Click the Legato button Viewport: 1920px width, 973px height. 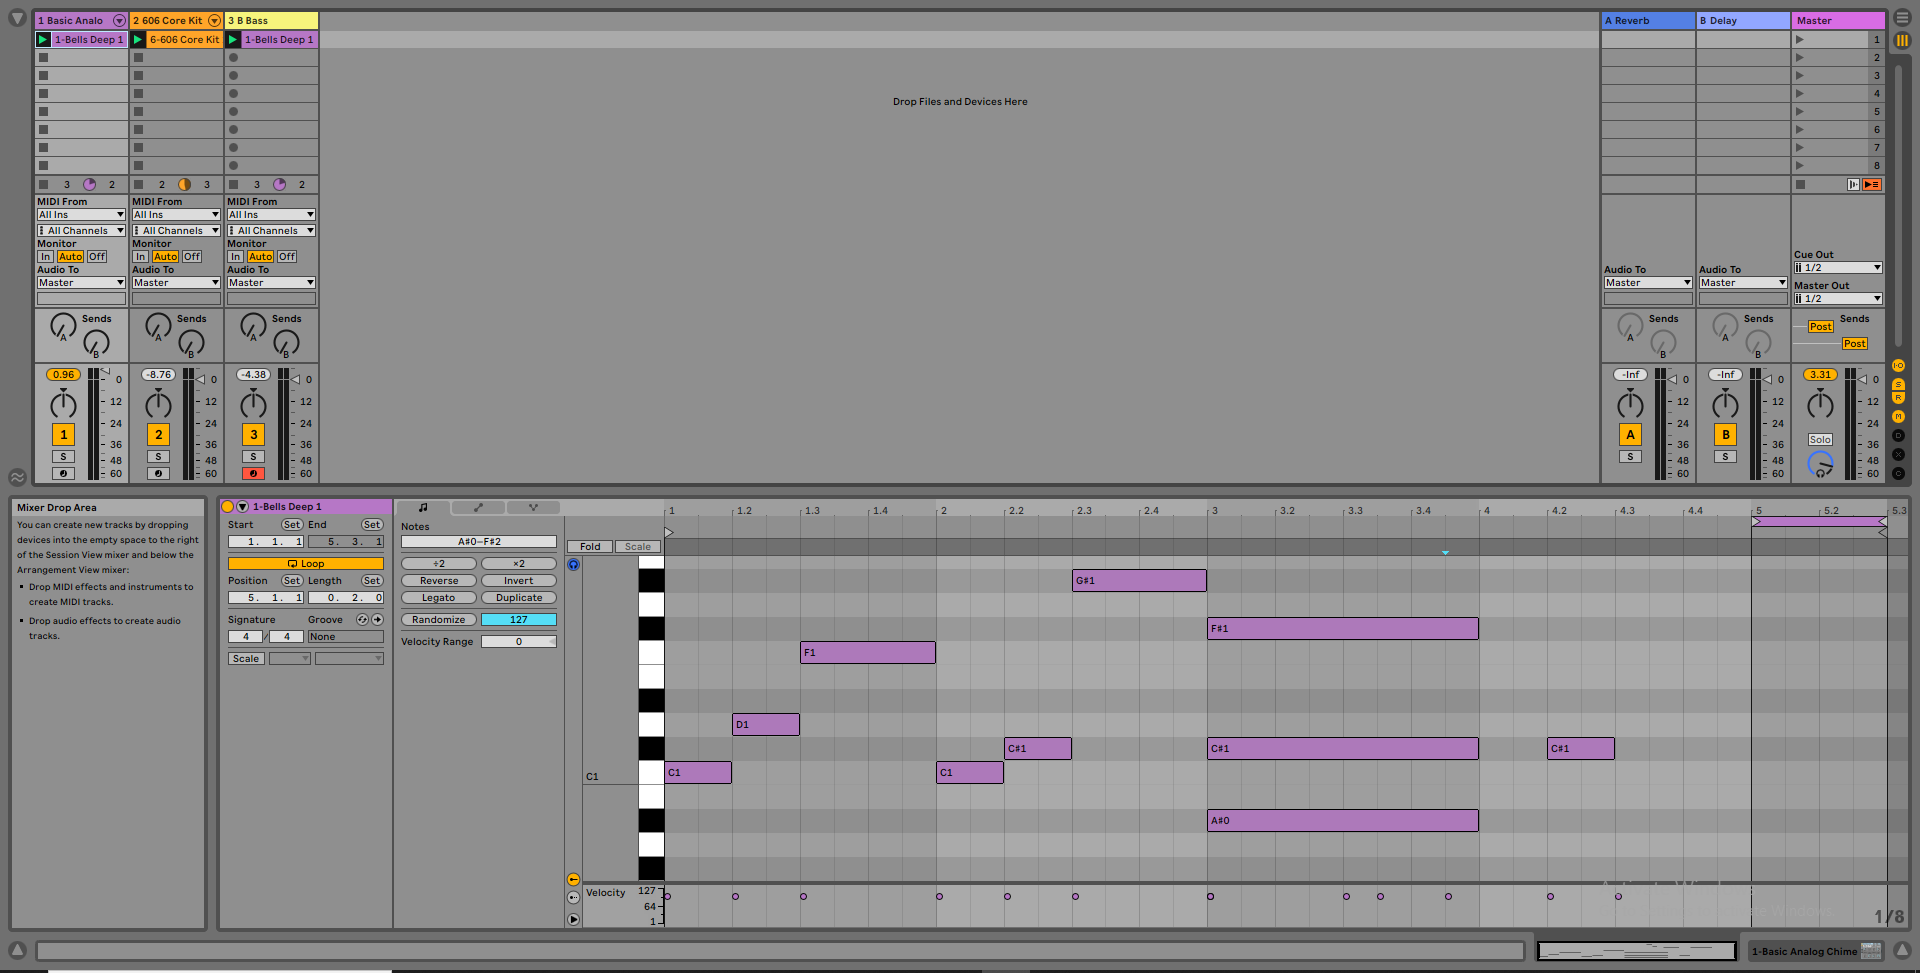click(x=439, y=598)
